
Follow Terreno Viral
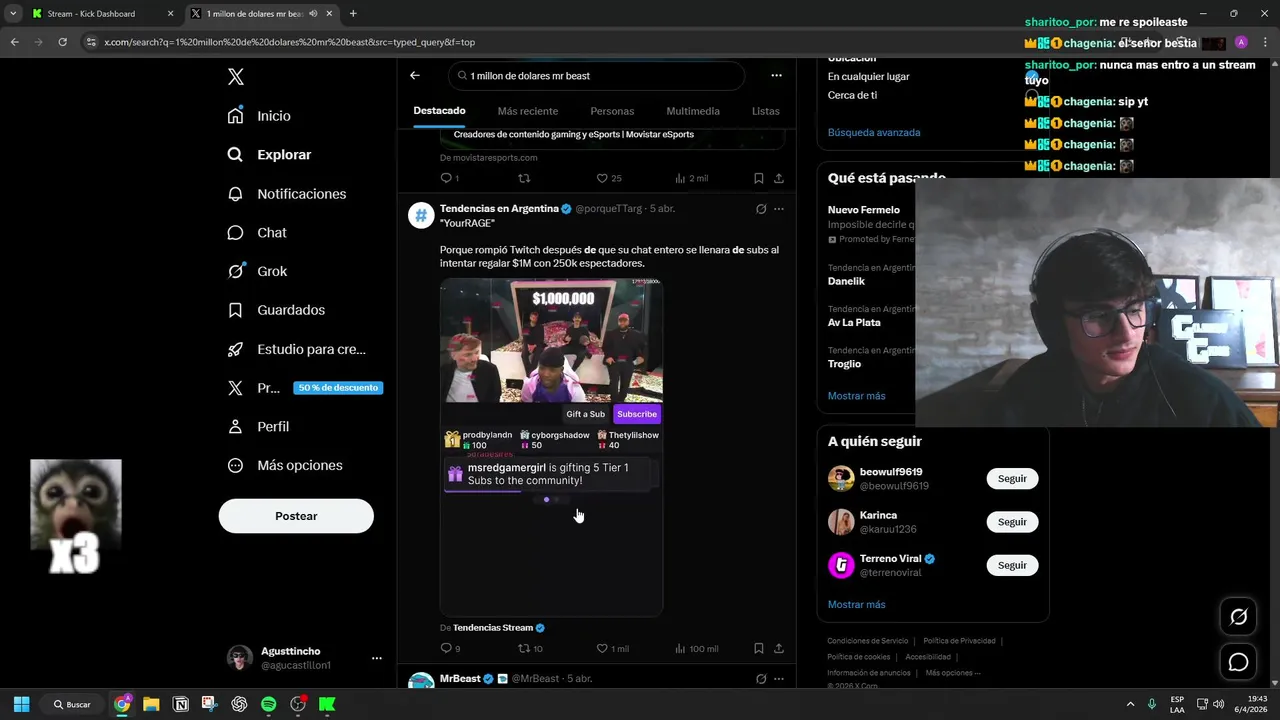(x=1012, y=565)
